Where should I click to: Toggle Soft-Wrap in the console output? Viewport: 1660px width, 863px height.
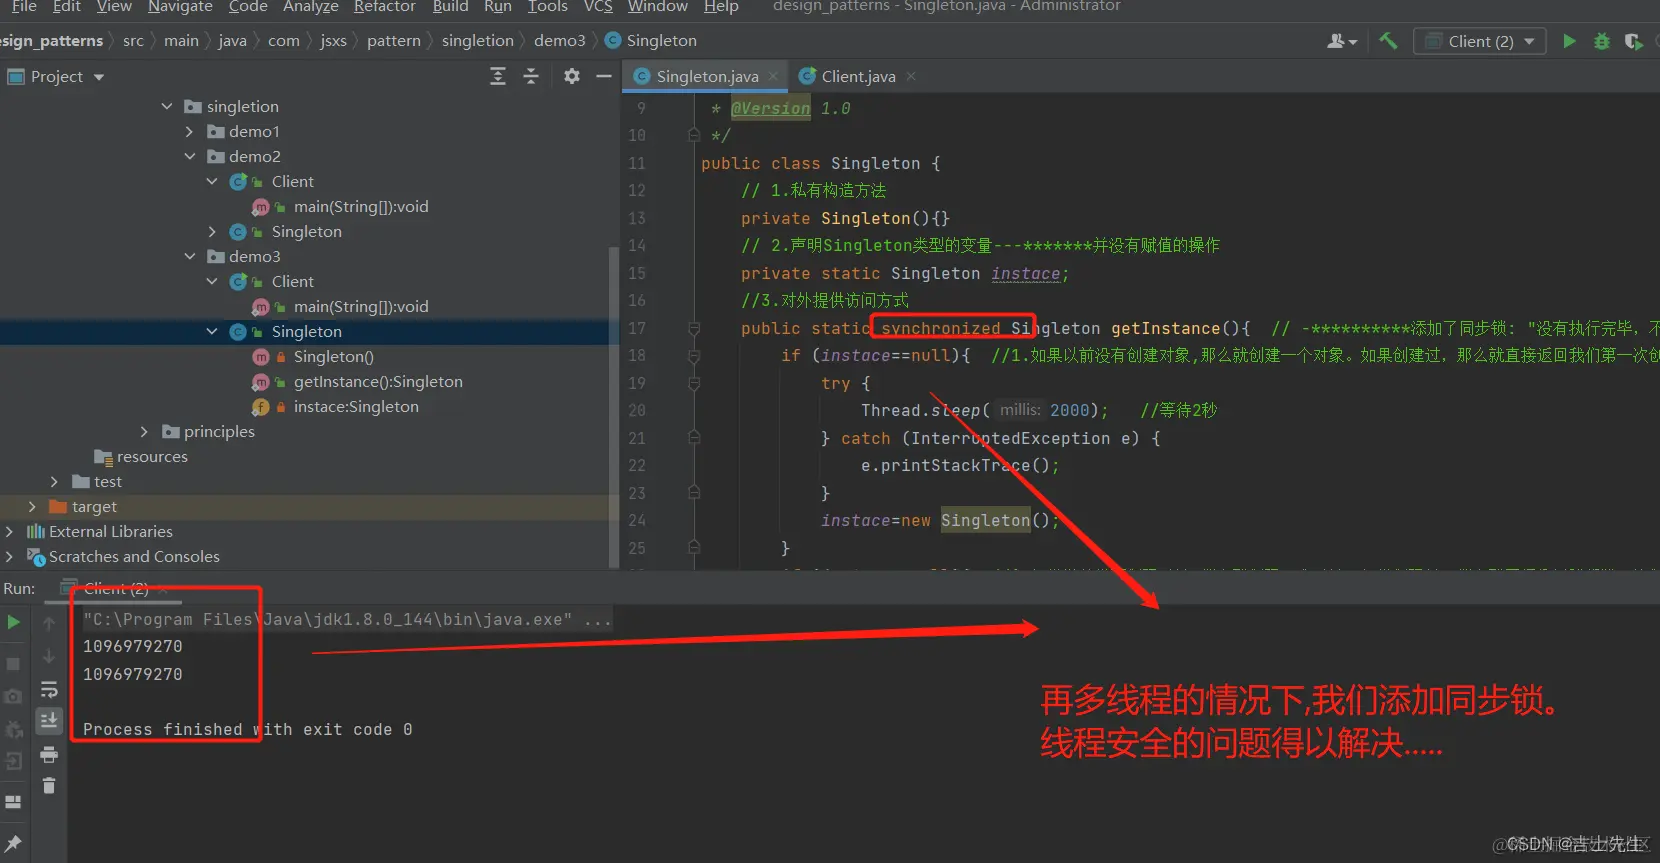pos(49,690)
